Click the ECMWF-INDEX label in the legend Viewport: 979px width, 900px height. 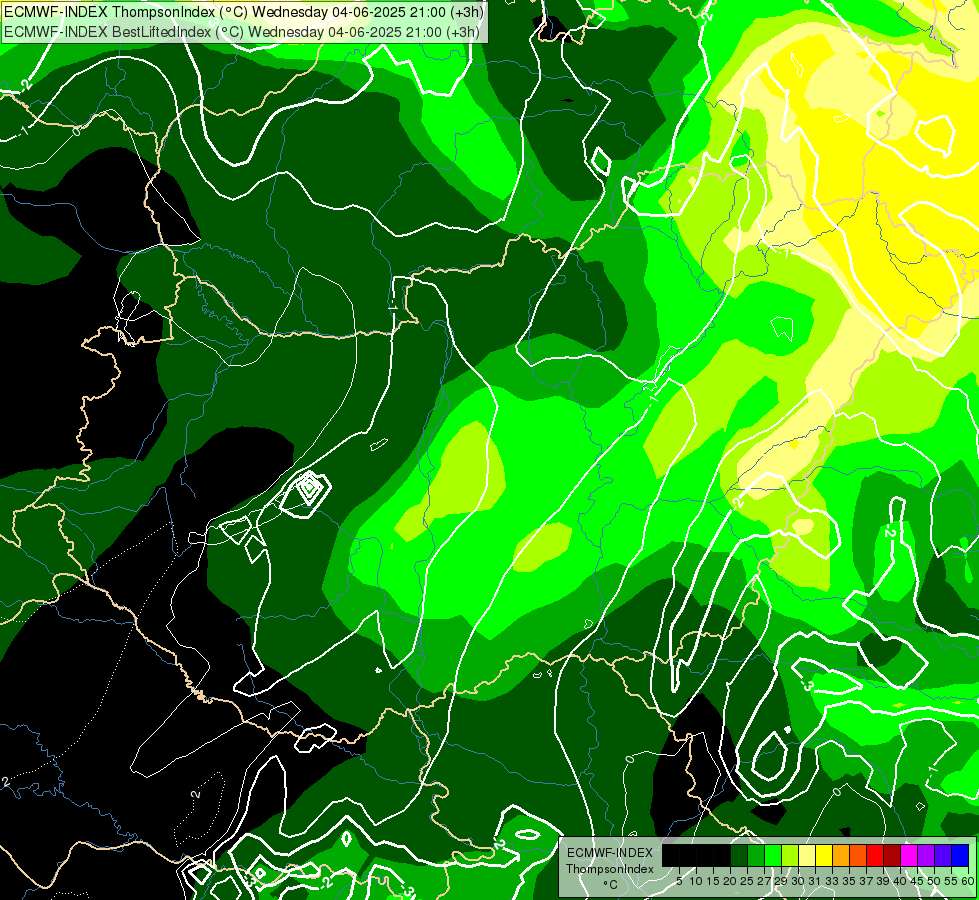coord(610,853)
